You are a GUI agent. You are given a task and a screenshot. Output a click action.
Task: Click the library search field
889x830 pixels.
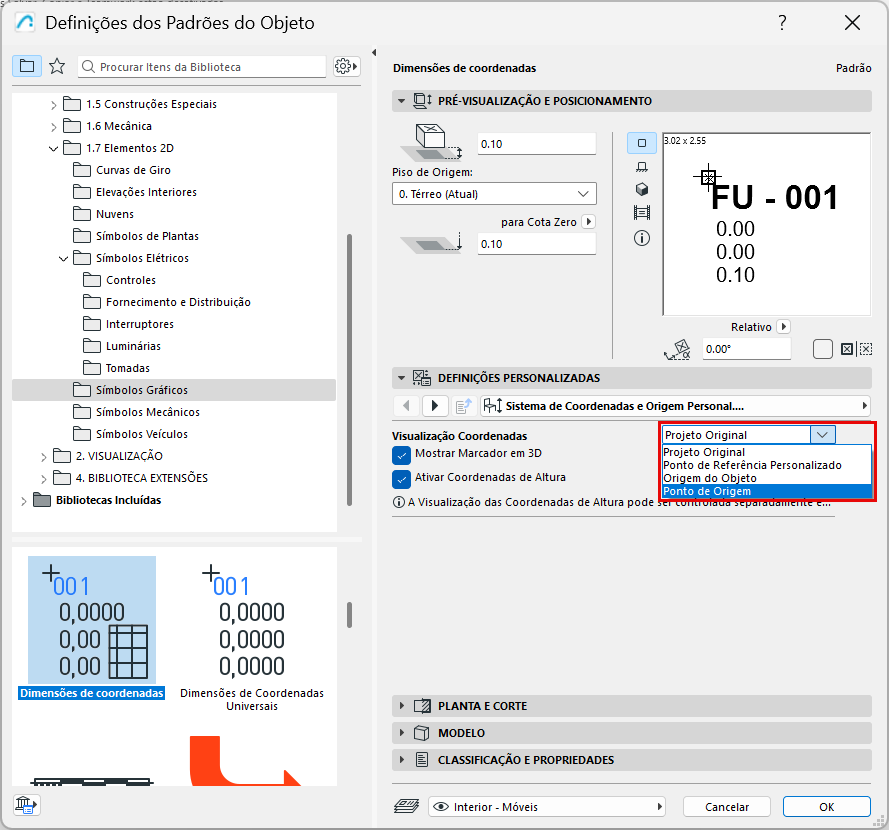click(202, 66)
